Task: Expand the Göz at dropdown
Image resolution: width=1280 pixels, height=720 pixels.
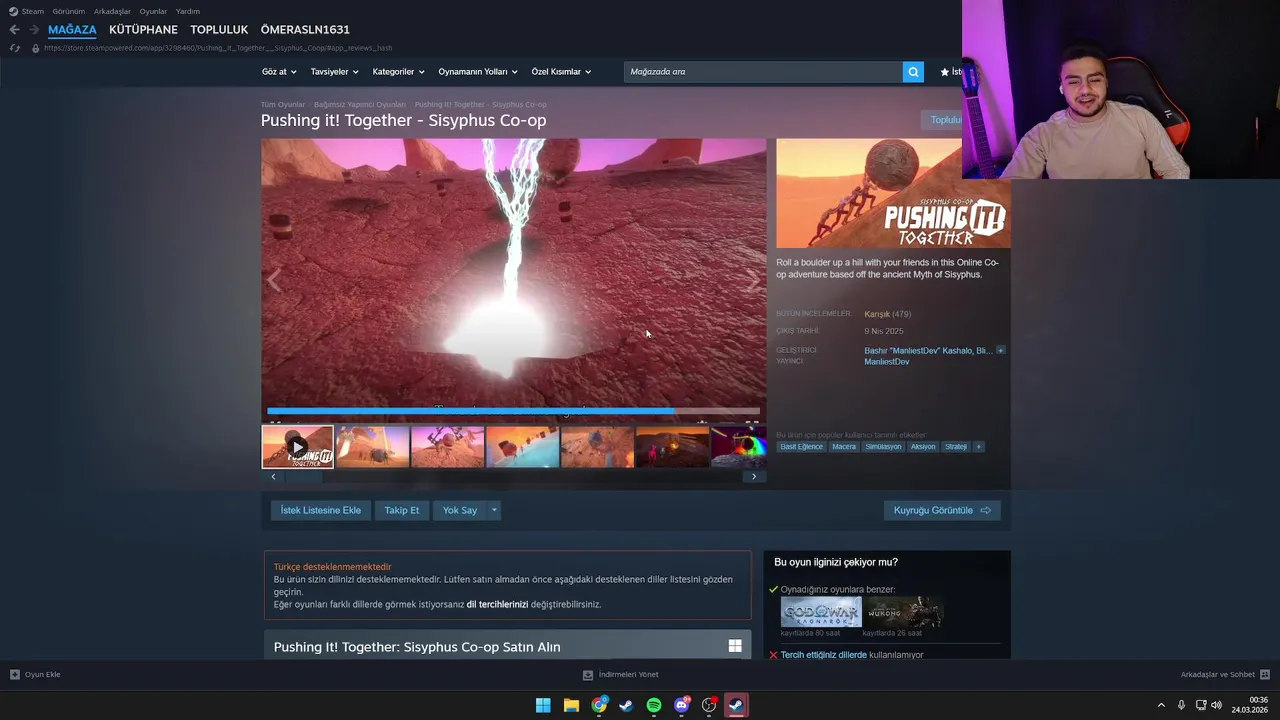Action: (x=279, y=72)
